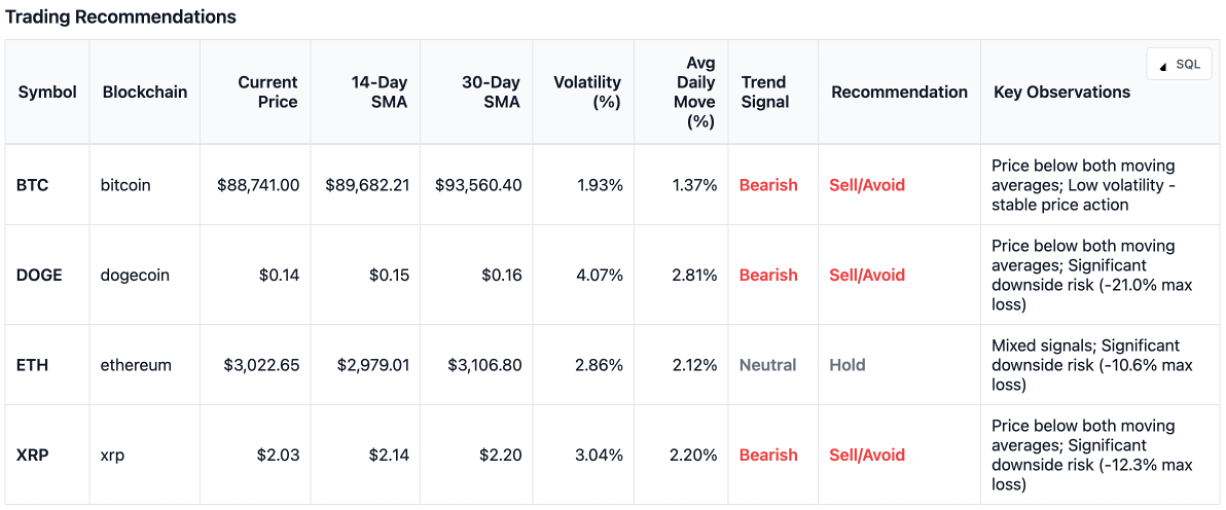Click the Key Observations column header
This screenshot has width=1226, height=510.
(x=1062, y=92)
